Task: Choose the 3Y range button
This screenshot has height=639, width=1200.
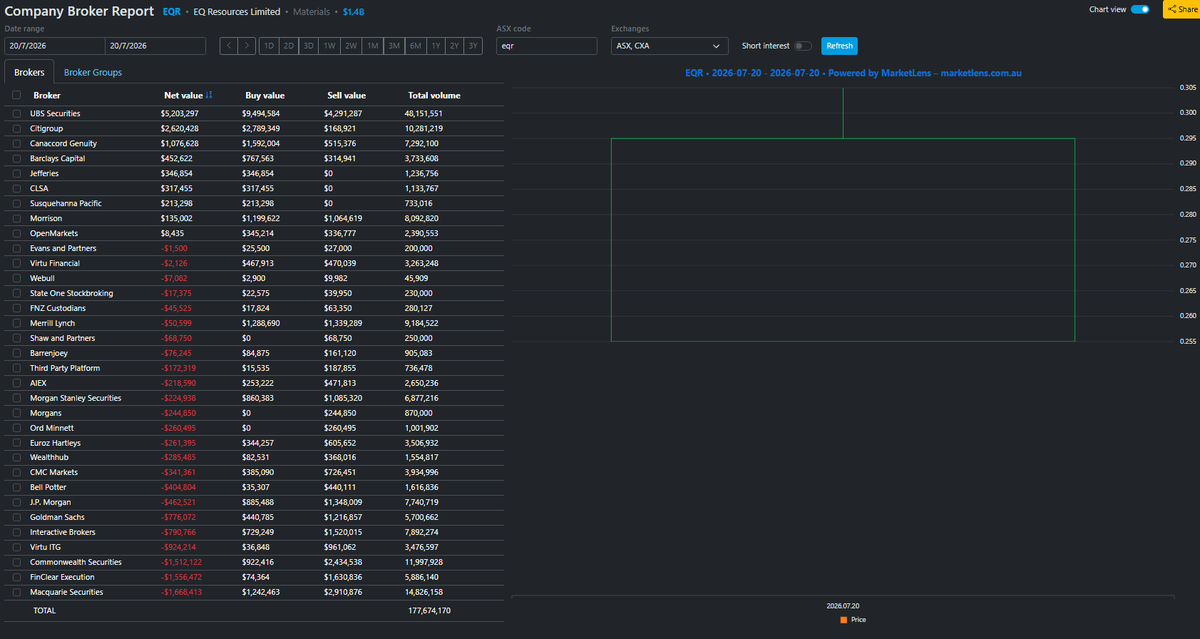Action: [474, 46]
